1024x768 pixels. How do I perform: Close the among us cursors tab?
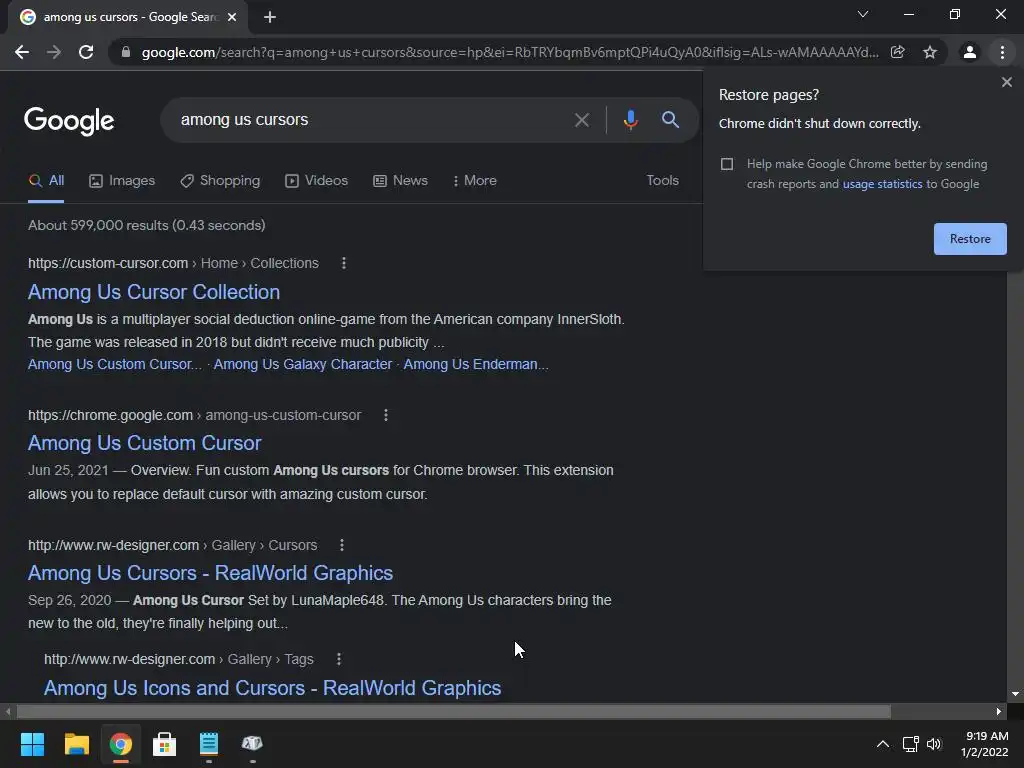[232, 17]
